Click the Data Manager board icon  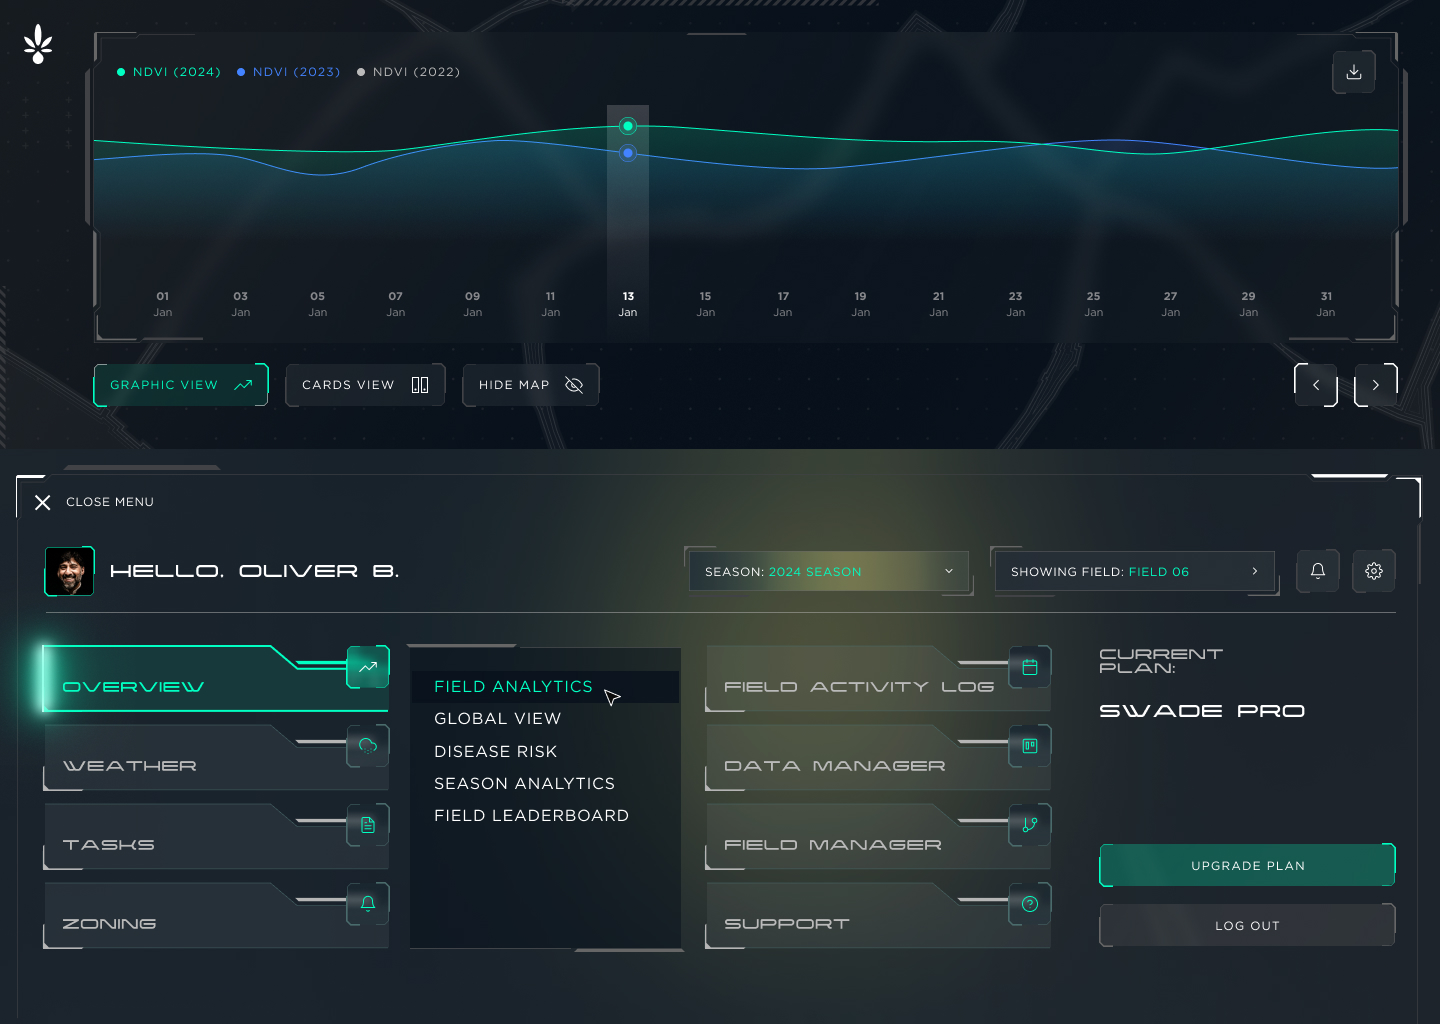(1030, 746)
